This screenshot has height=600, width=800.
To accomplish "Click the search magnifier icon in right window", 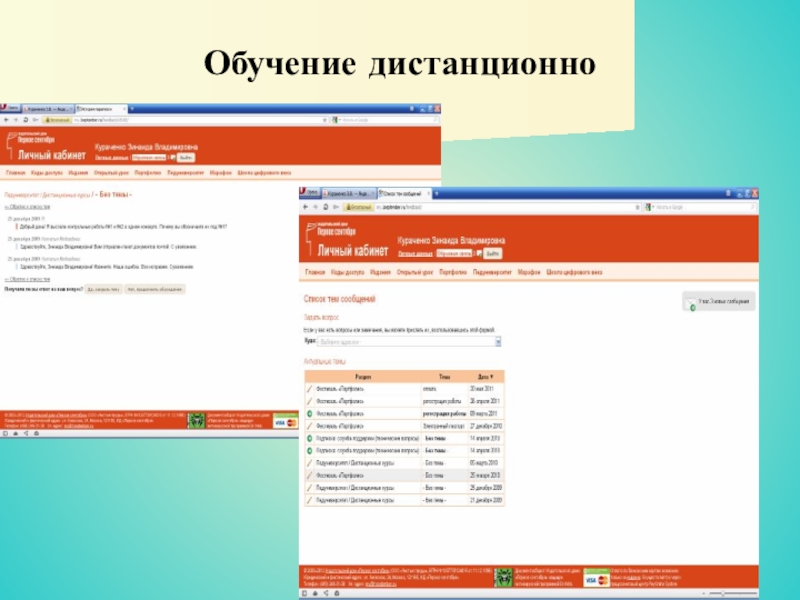I will 752,207.
